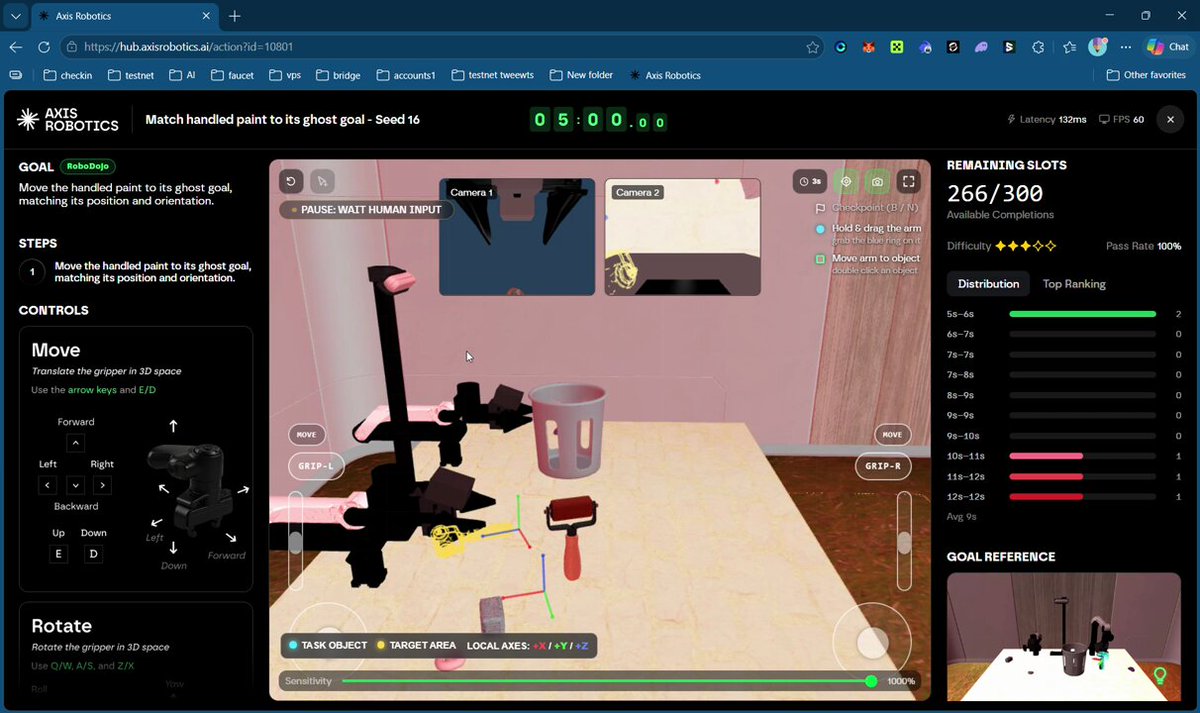Open the bridge bookmarks folder
1200x713 pixels.
point(337,75)
